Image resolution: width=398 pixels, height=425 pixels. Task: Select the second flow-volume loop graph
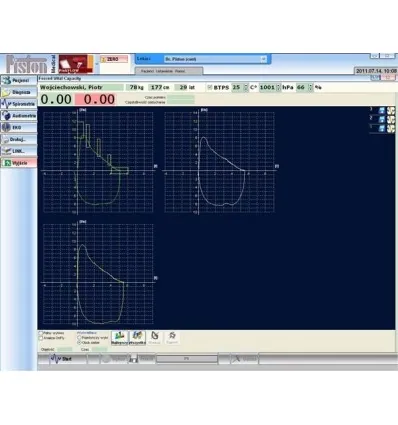click(220, 162)
